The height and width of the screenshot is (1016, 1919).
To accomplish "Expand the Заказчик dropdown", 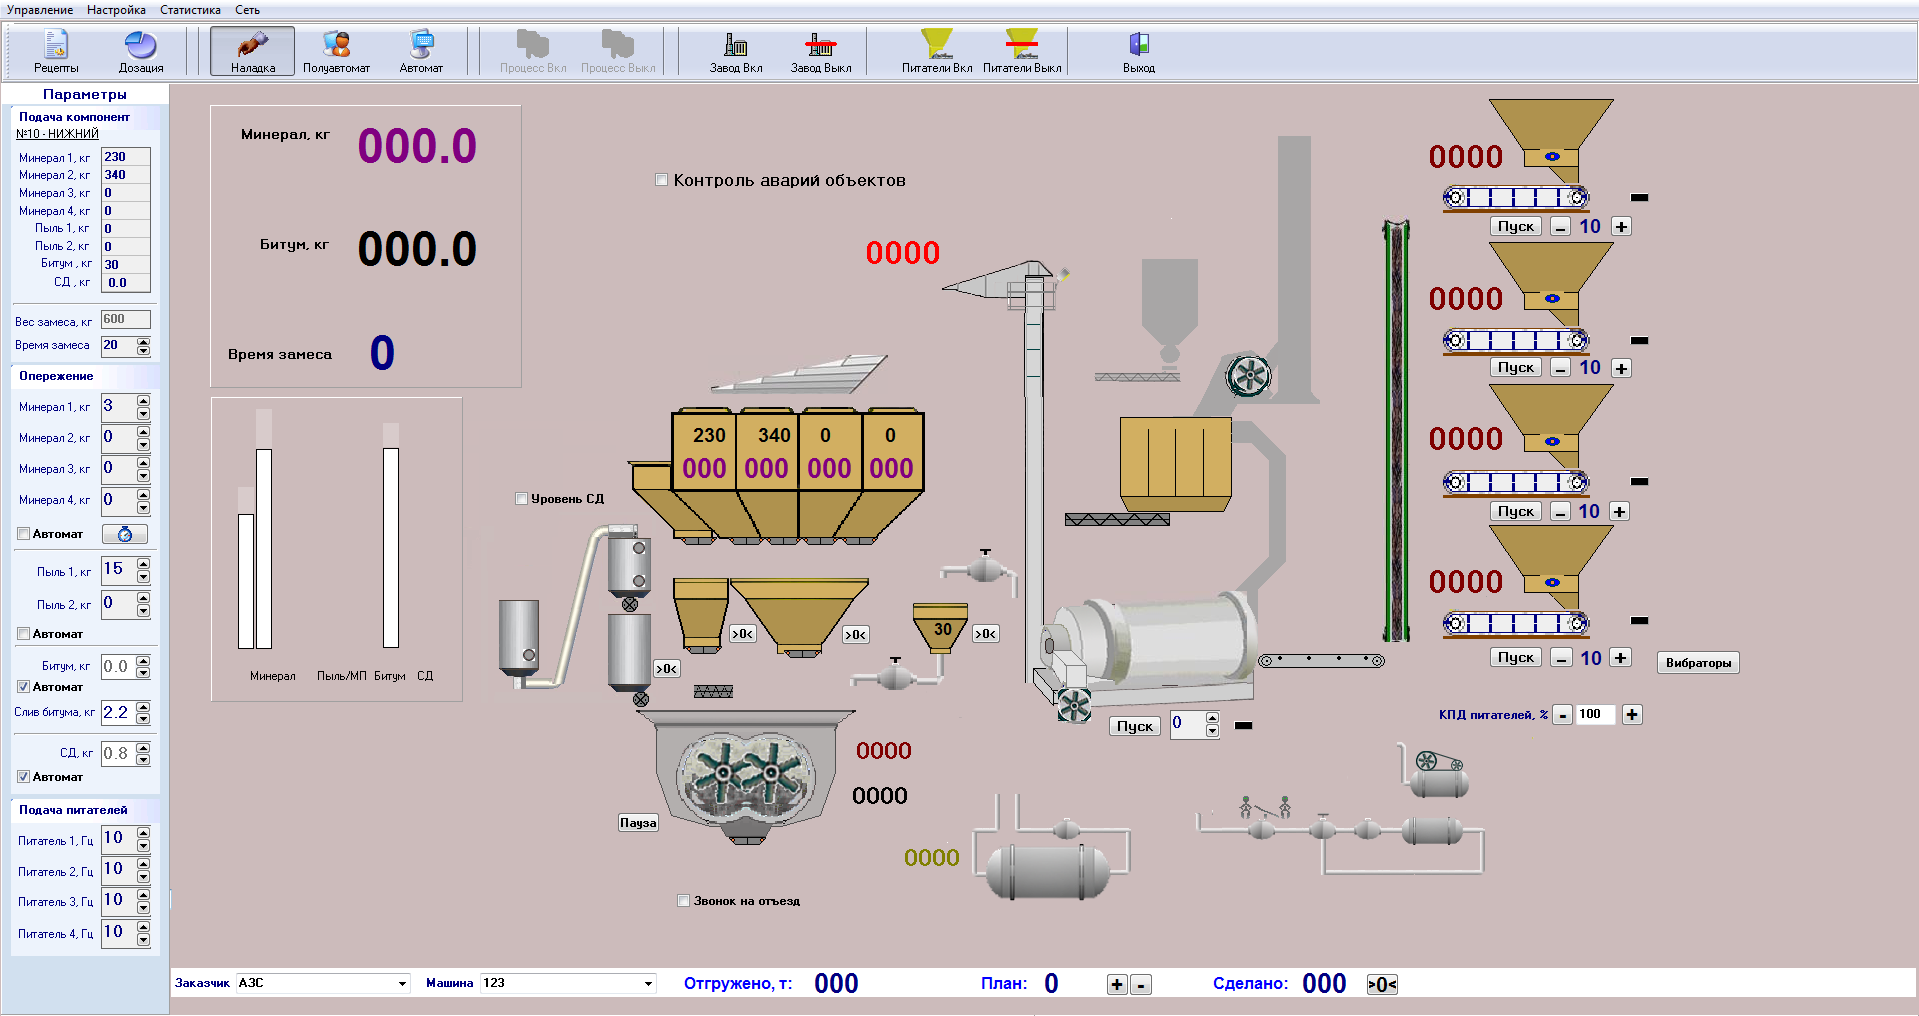I will click(x=402, y=984).
